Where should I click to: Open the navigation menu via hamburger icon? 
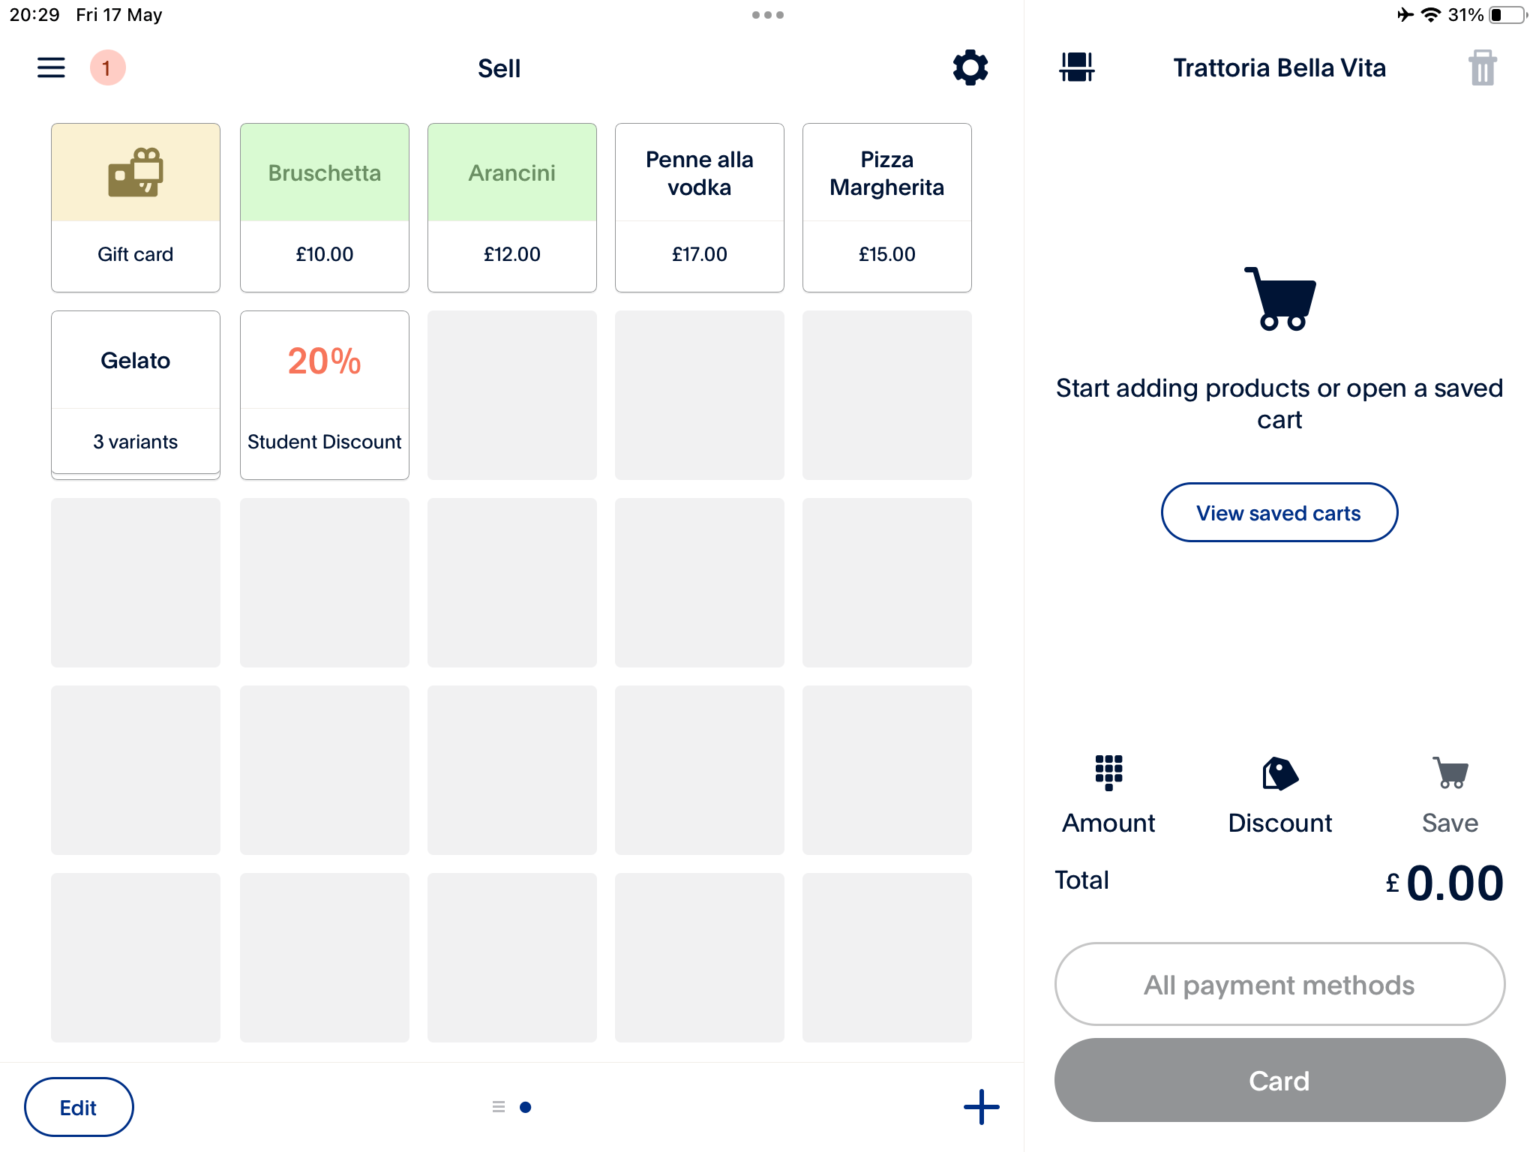(x=51, y=67)
